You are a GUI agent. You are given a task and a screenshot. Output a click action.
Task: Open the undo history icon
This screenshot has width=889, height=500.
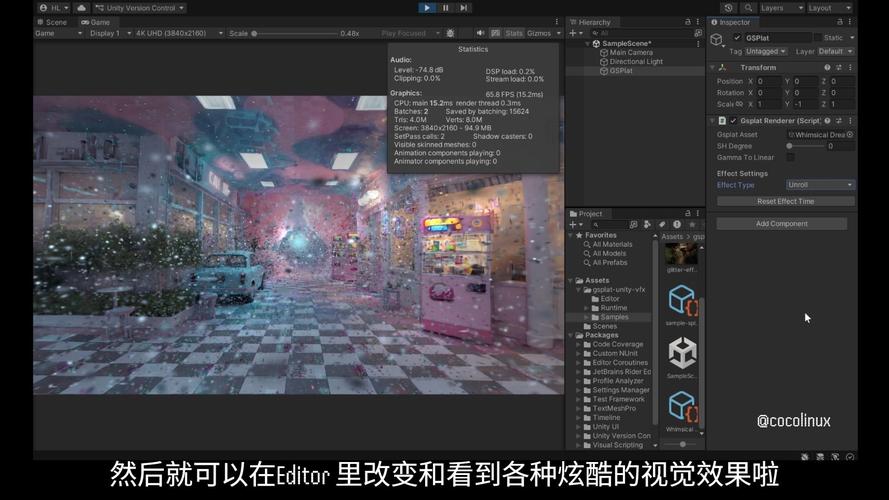coord(729,8)
